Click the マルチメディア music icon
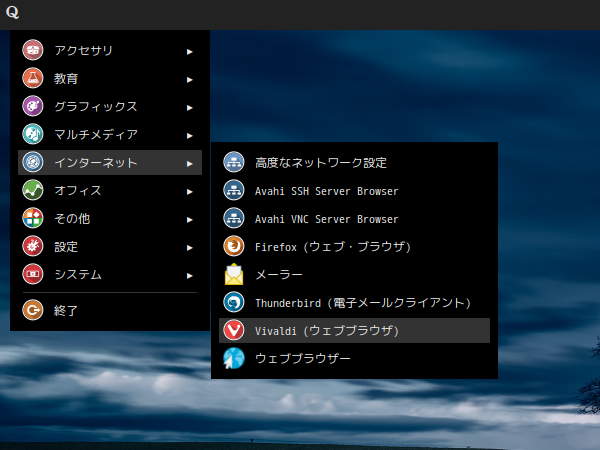This screenshot has height=450, width=600. pos(33,134)
